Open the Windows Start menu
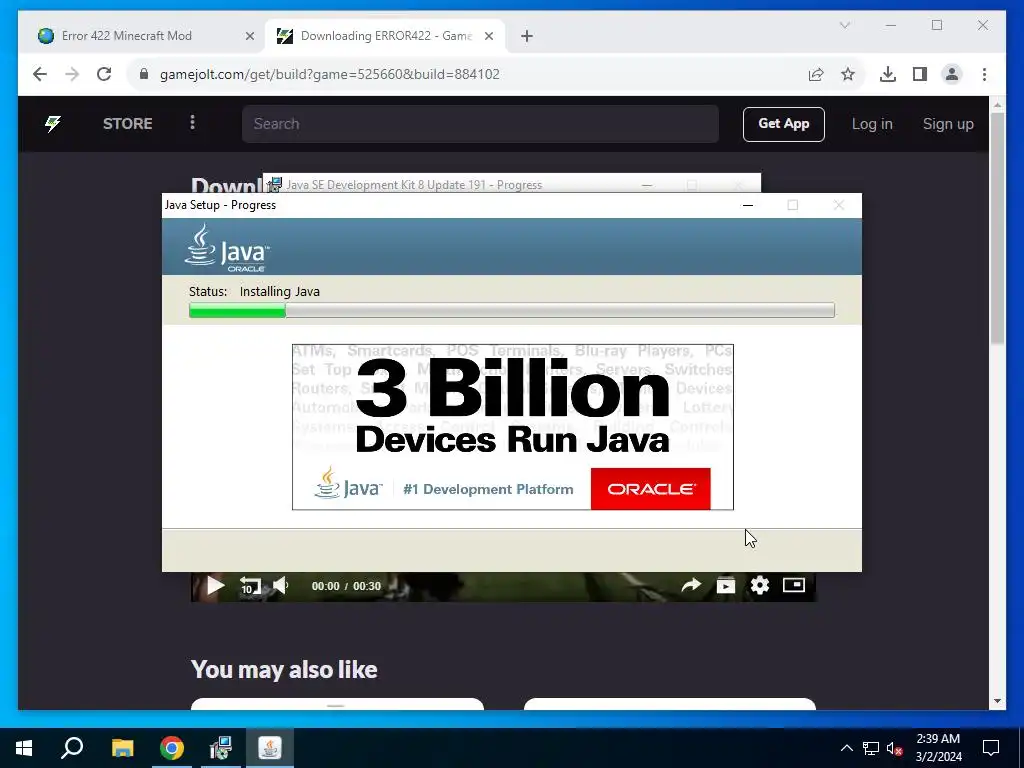The width and height of the screenshot is (1024, 768). [24, 748]
